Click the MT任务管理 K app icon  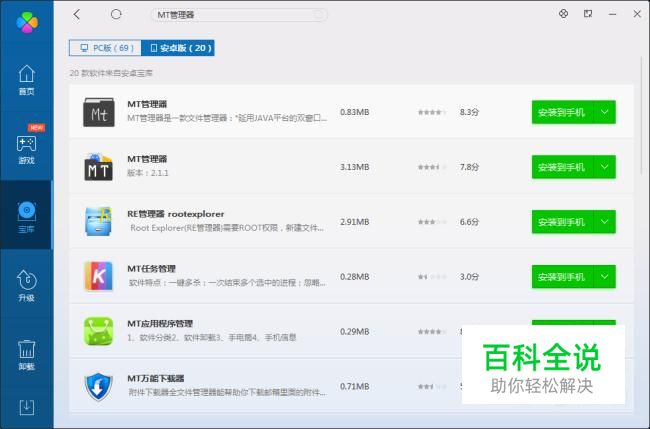coord(99,276)
